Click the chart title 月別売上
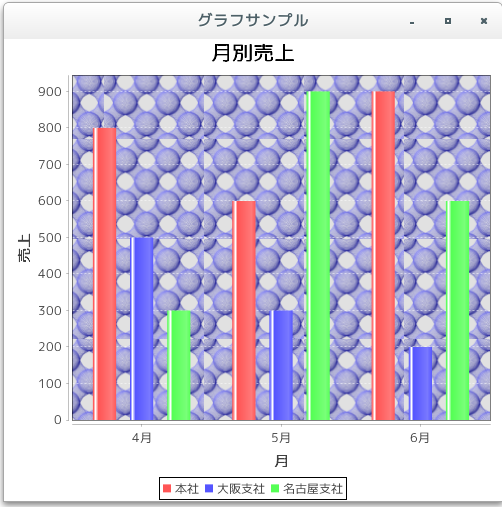 (253, 53)
